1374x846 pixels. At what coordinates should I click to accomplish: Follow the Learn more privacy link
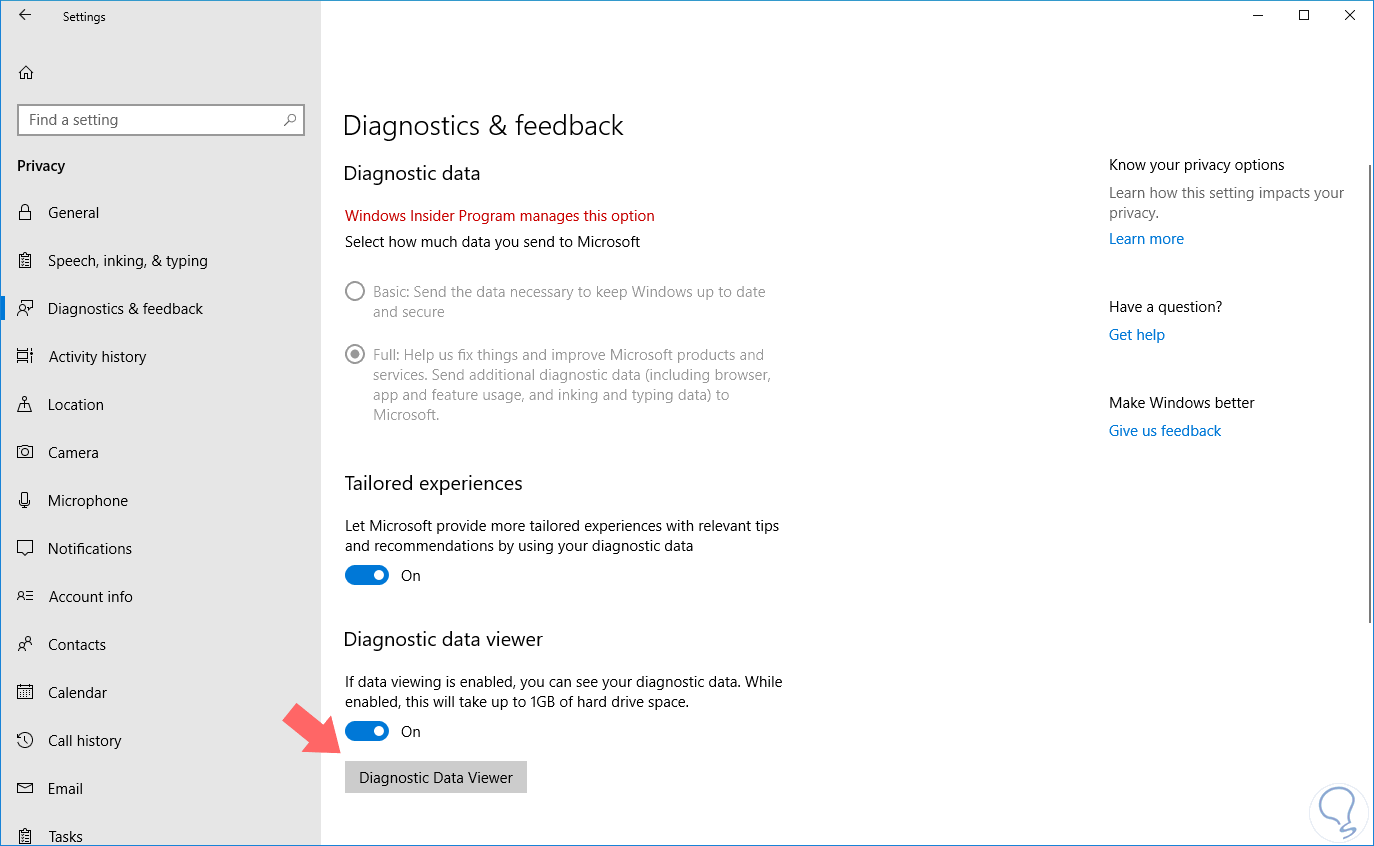(x=1146, y=239)
